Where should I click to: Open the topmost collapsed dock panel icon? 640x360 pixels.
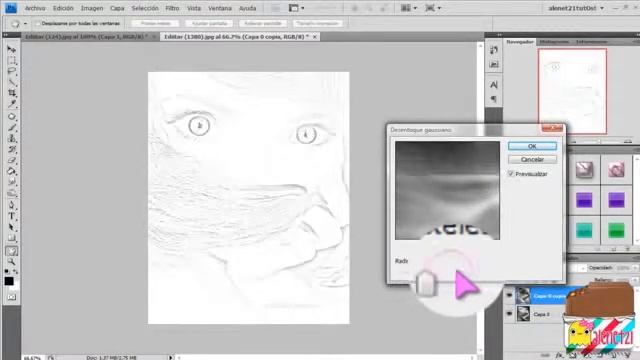494,50
